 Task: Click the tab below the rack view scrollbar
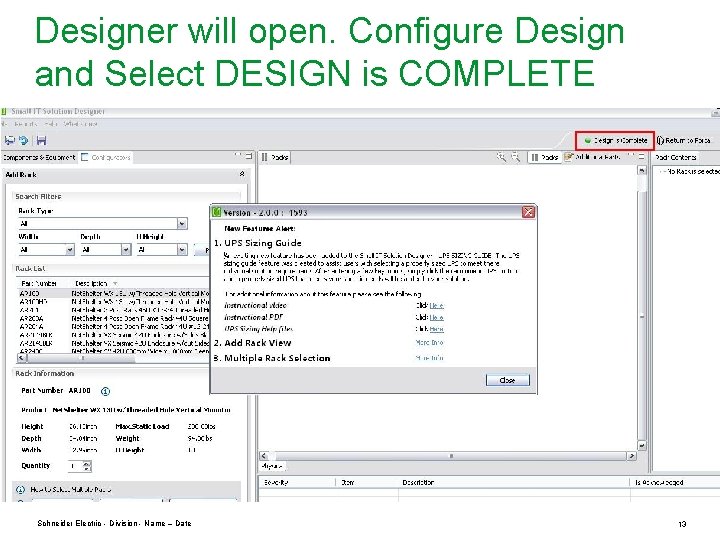272,466
